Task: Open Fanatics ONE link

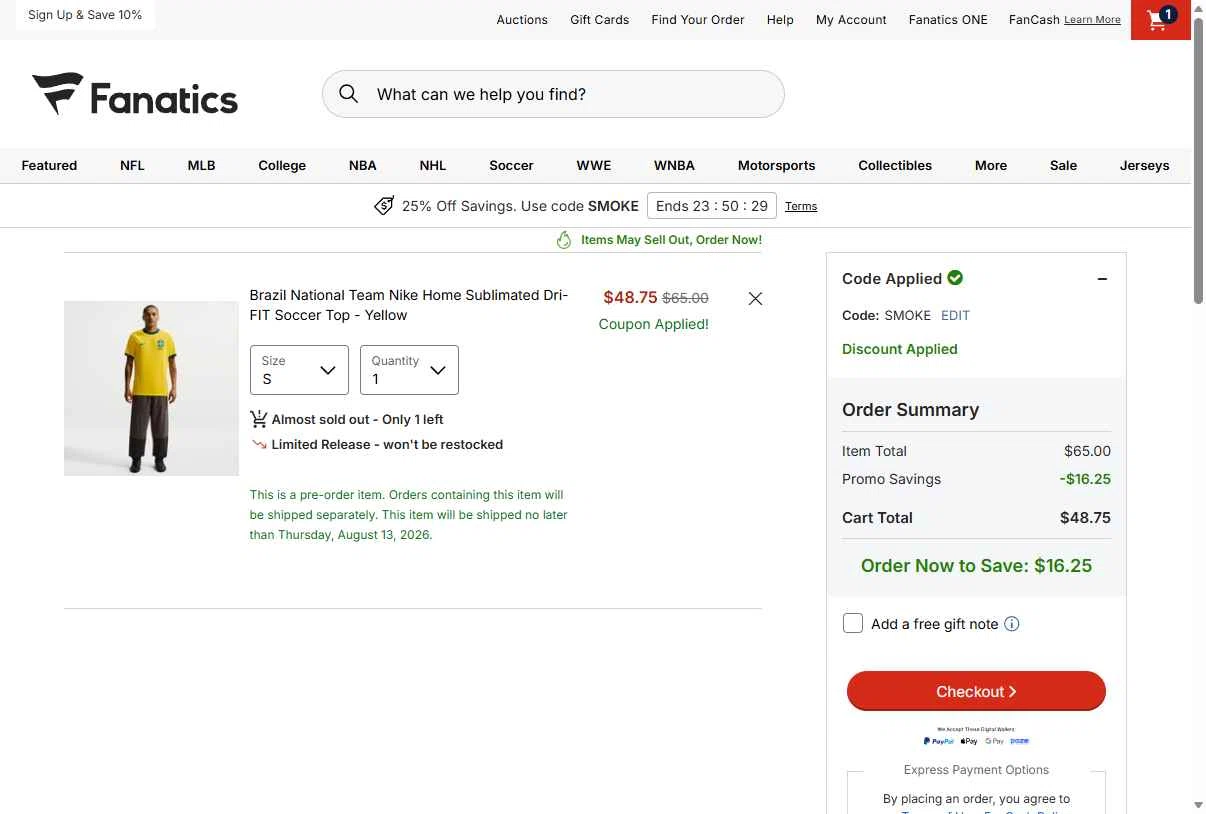Action: click(x=948, y=20)
